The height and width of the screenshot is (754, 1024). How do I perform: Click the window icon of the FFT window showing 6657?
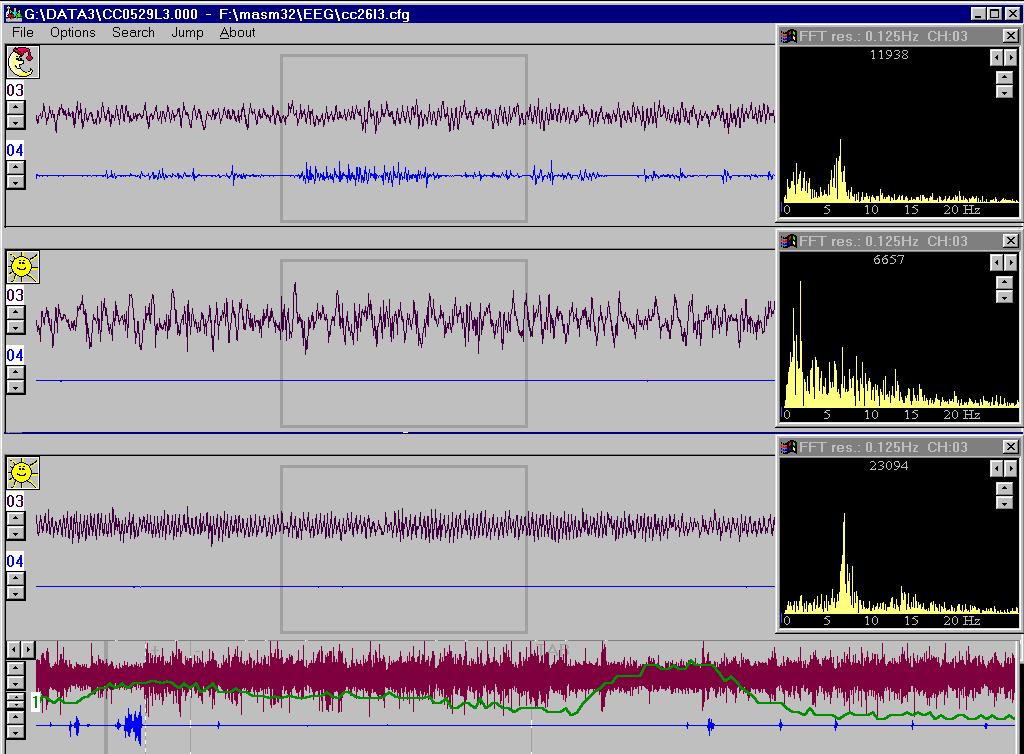coord(789,241)
